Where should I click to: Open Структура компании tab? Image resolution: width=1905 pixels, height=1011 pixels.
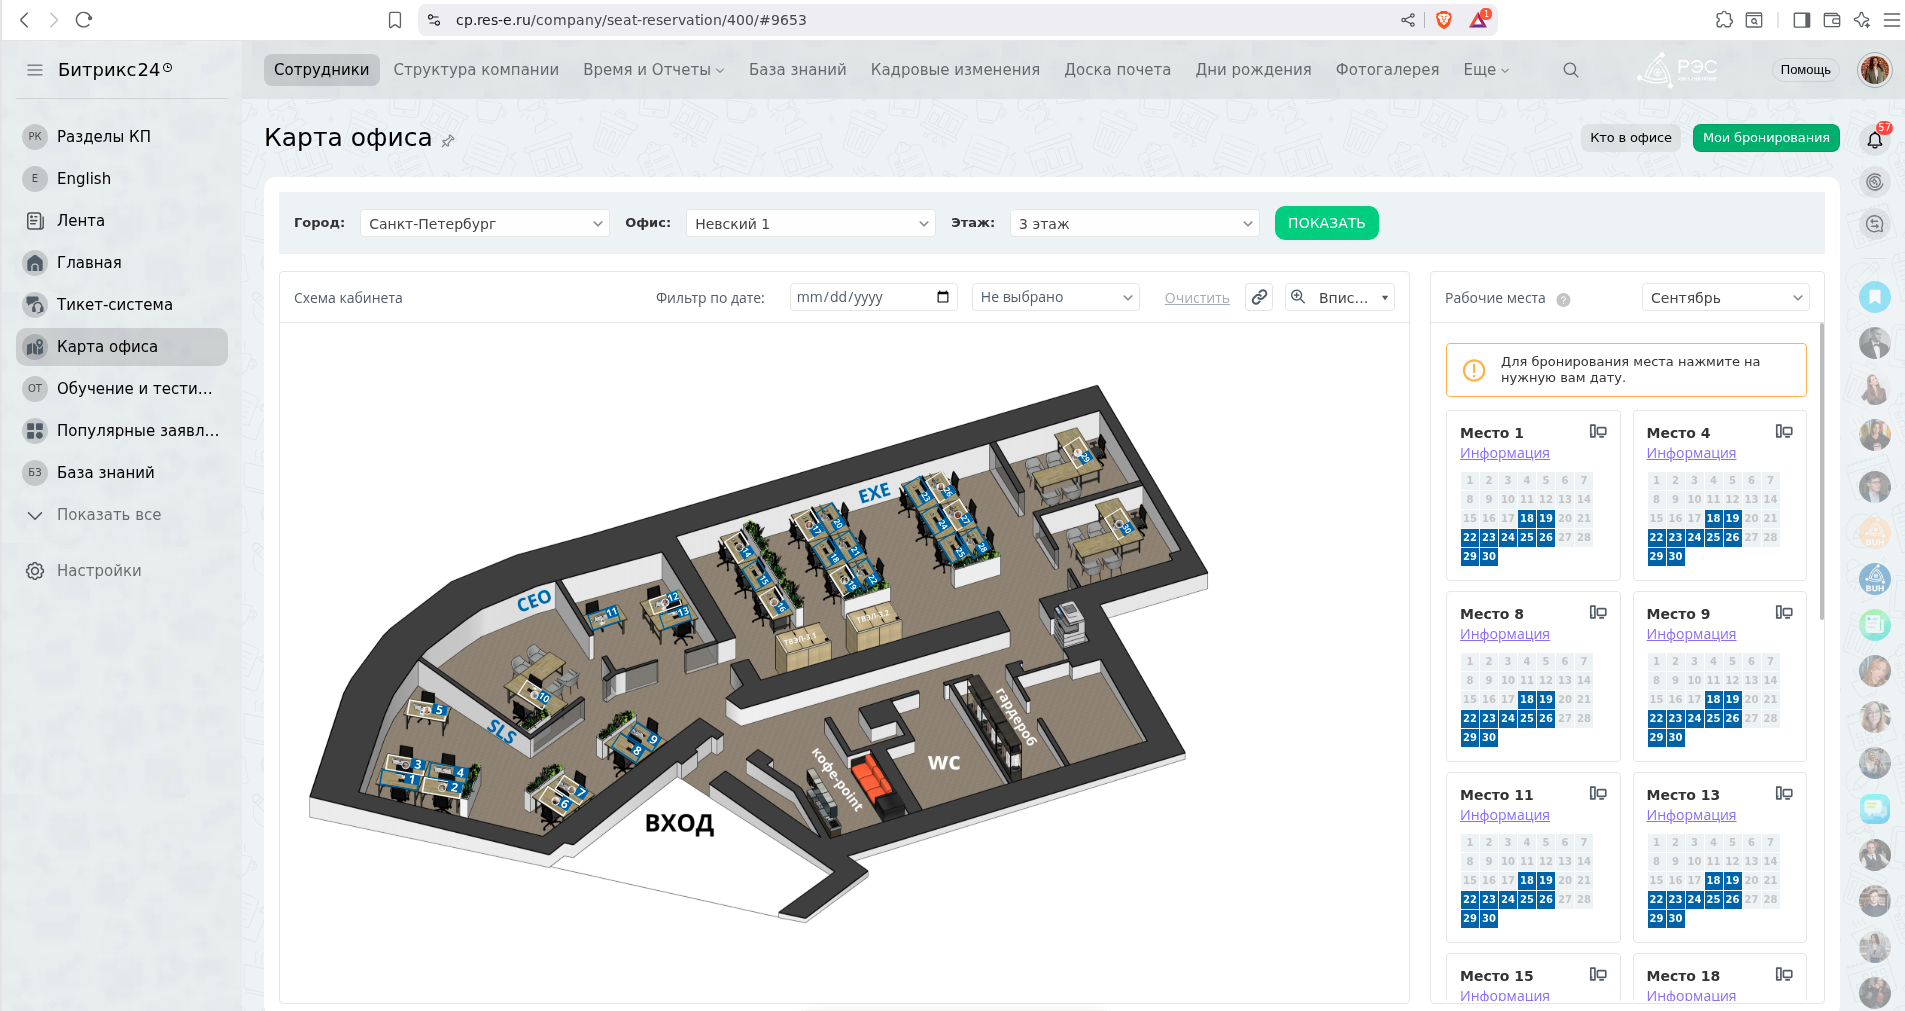476,70
